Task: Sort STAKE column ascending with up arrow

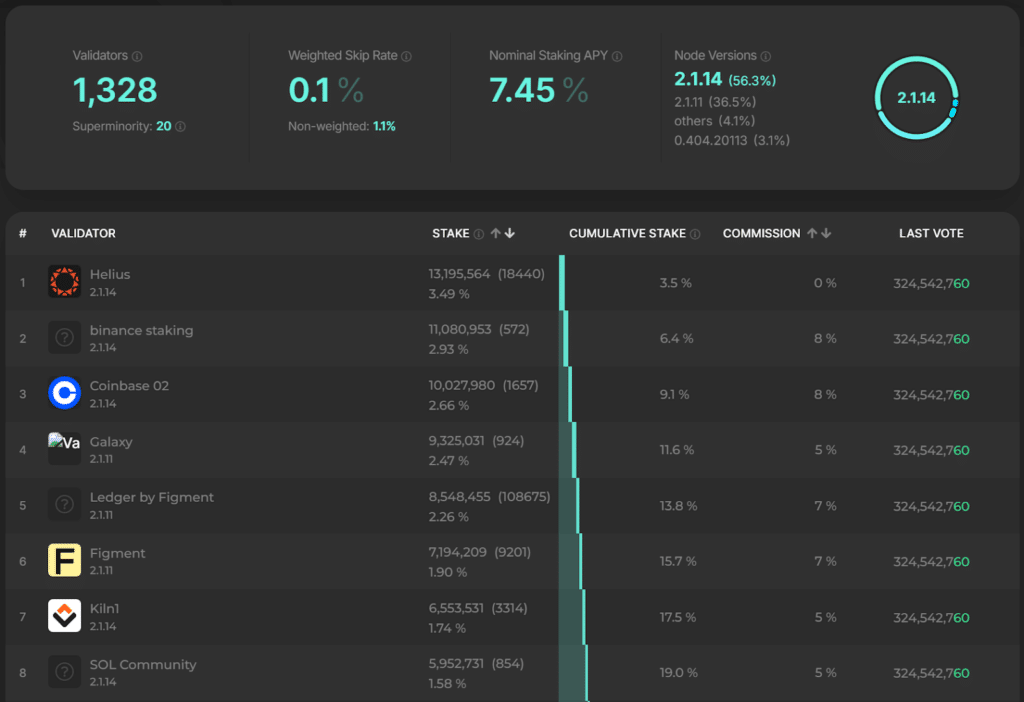Action: (x=496, y=233)
